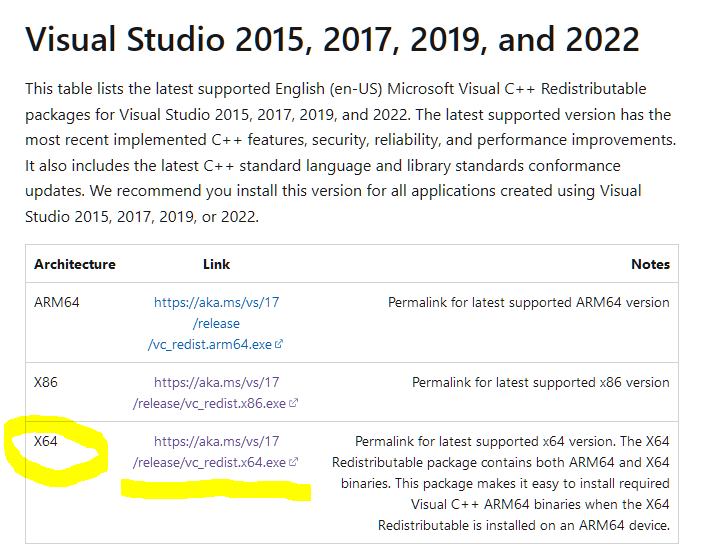
Task: Click external-link icon after arm64.exe link
Action: pos(279,344)
